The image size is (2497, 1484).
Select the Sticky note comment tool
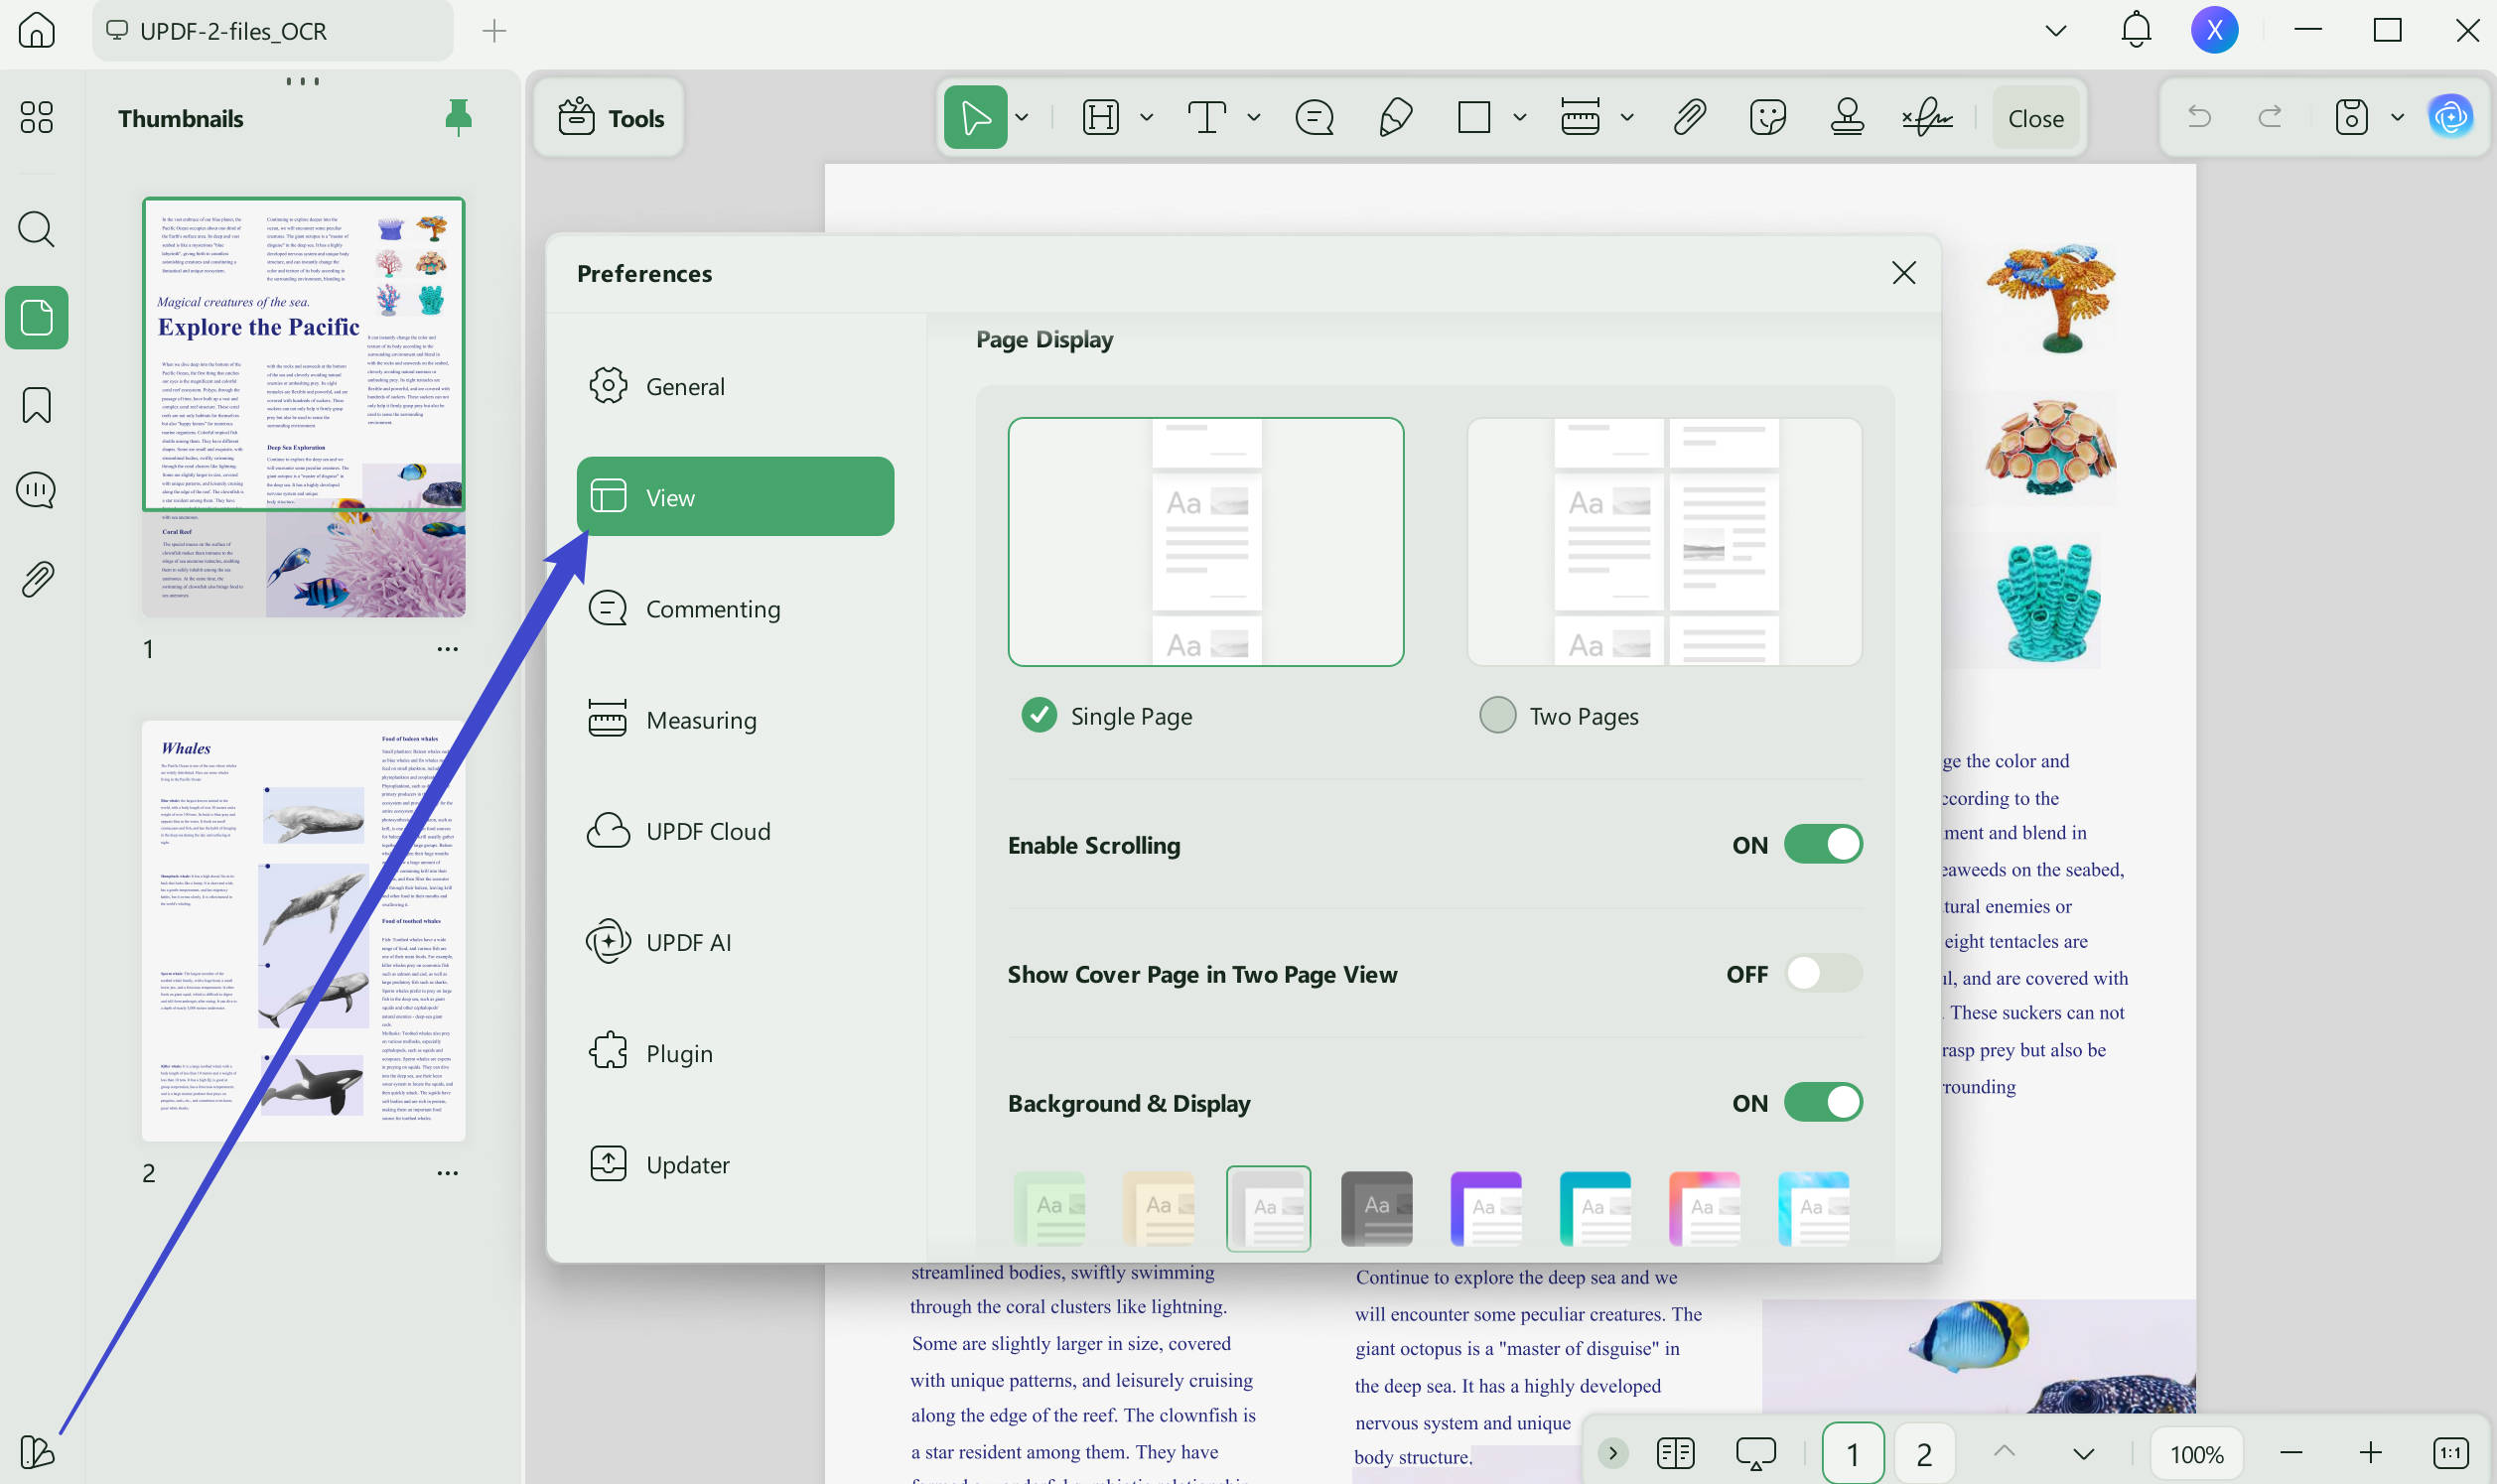[x=1314, y=118]
